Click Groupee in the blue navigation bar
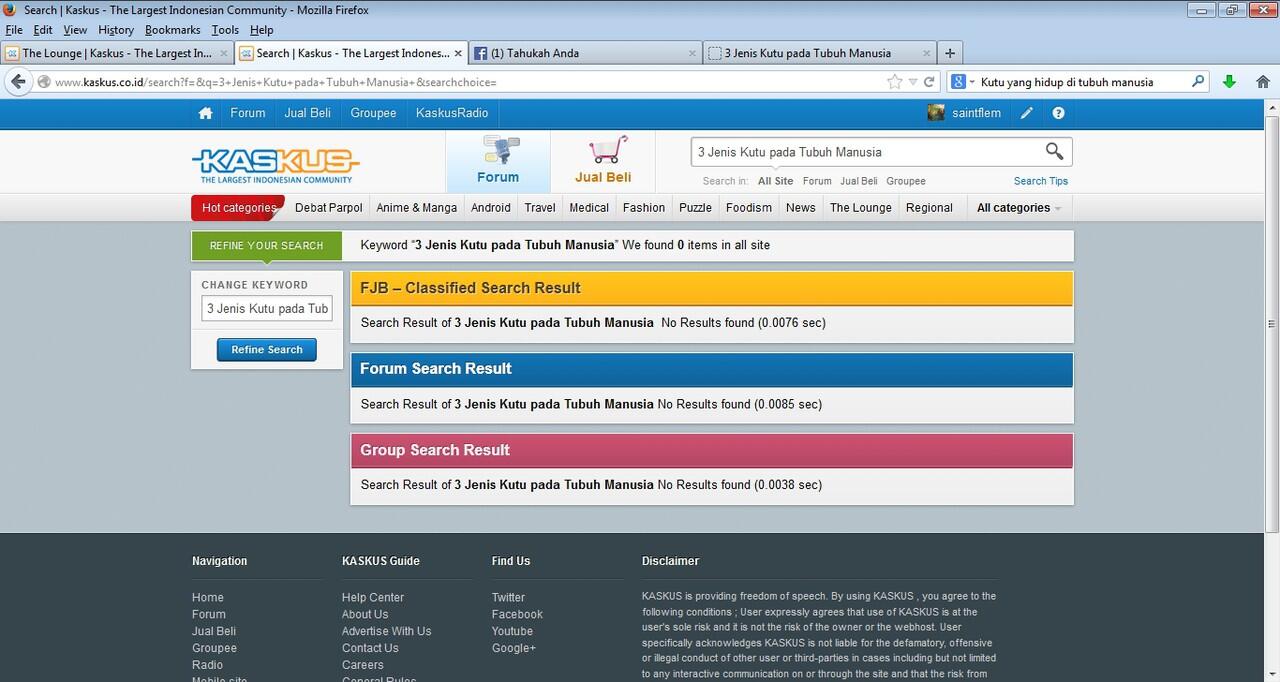Viewport: 1280px width, 682px height. pos(373,113)
